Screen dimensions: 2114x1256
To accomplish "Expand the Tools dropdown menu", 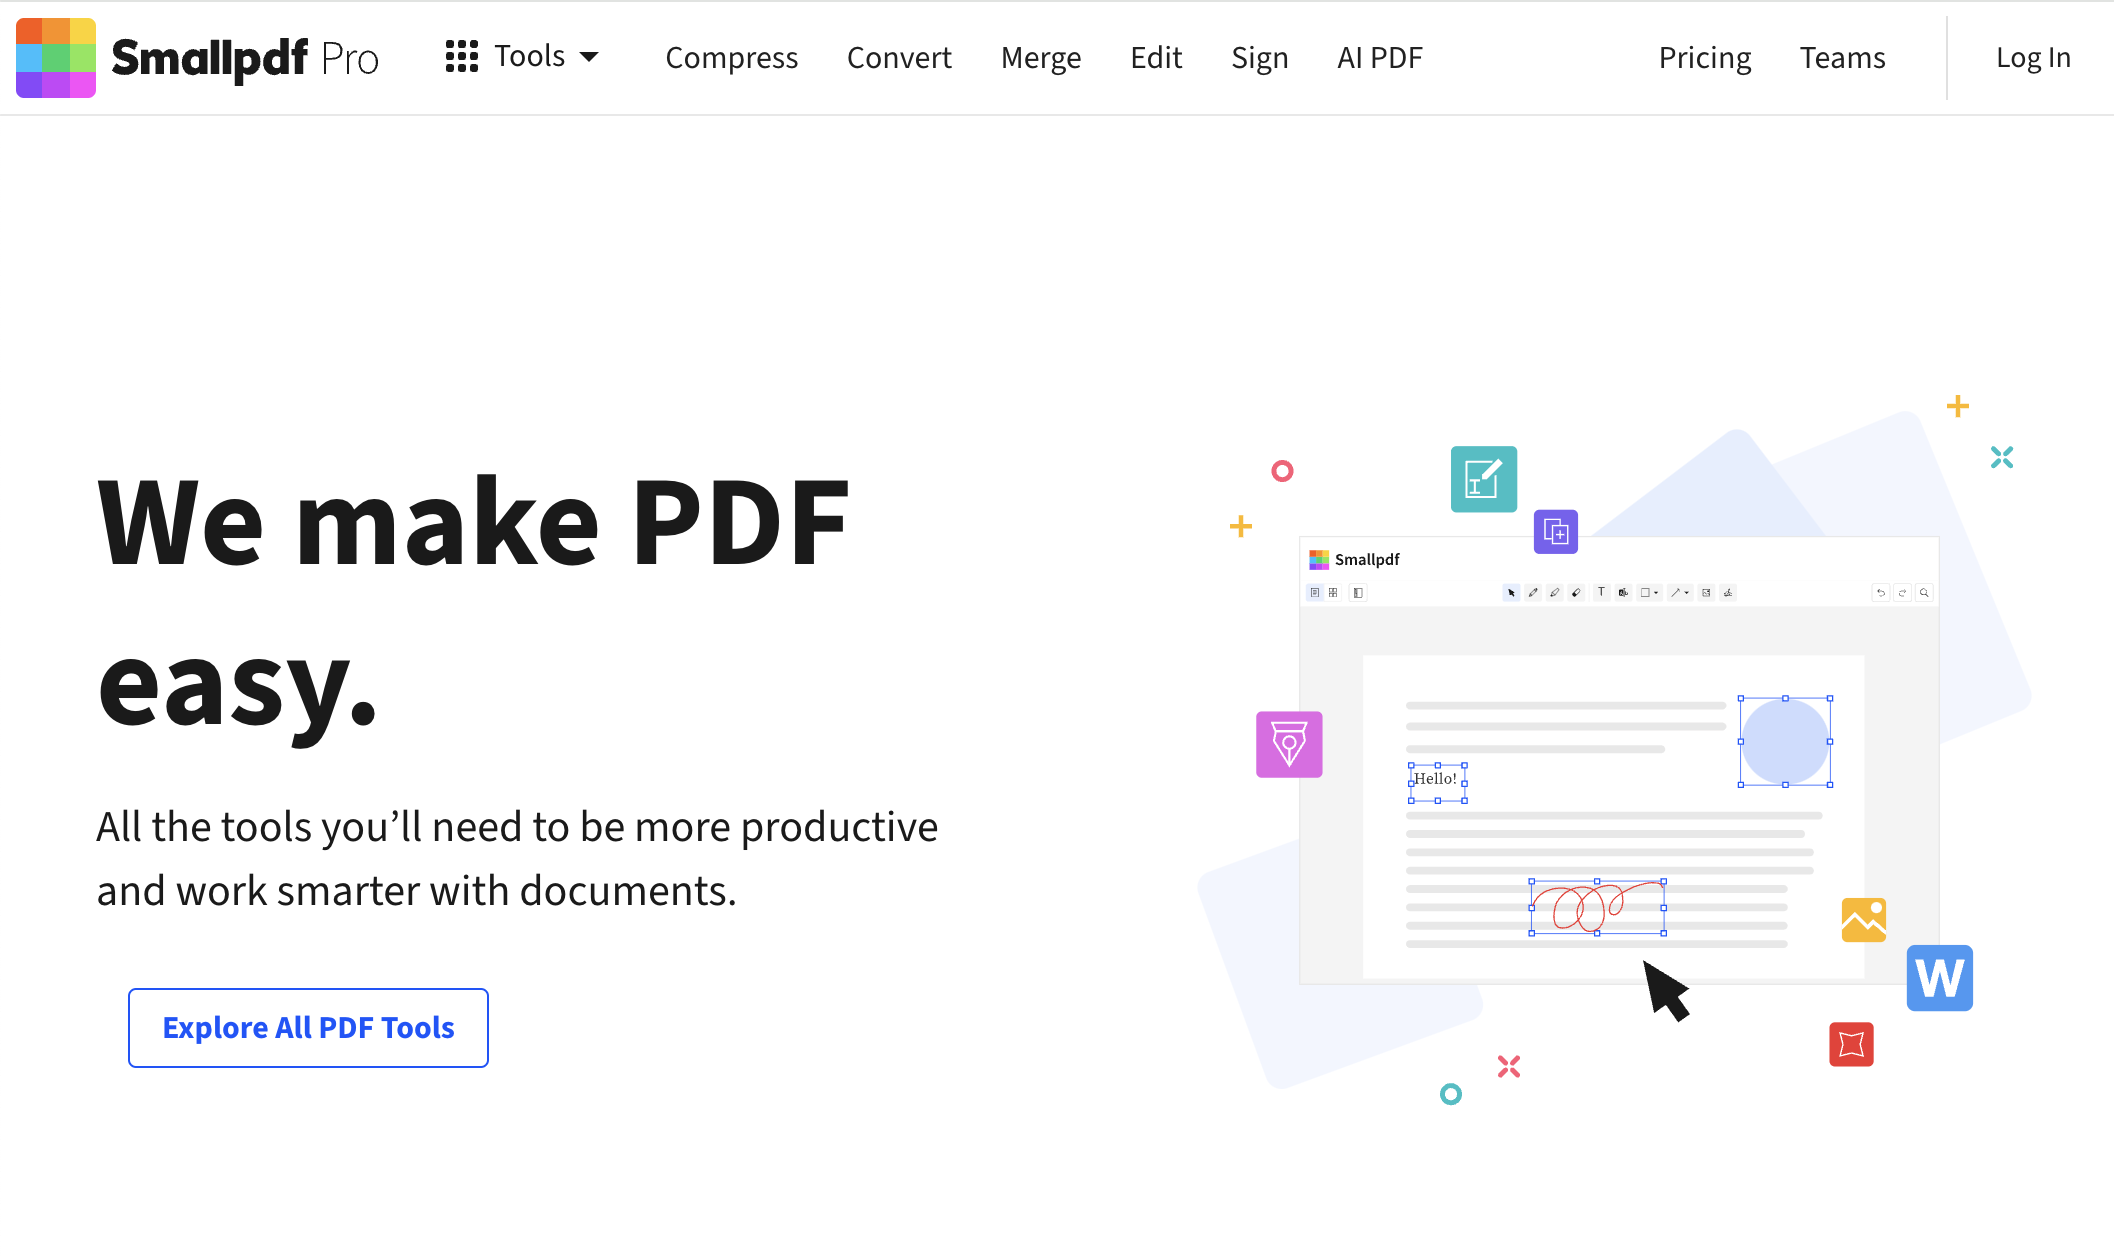I will coord(522,56).
